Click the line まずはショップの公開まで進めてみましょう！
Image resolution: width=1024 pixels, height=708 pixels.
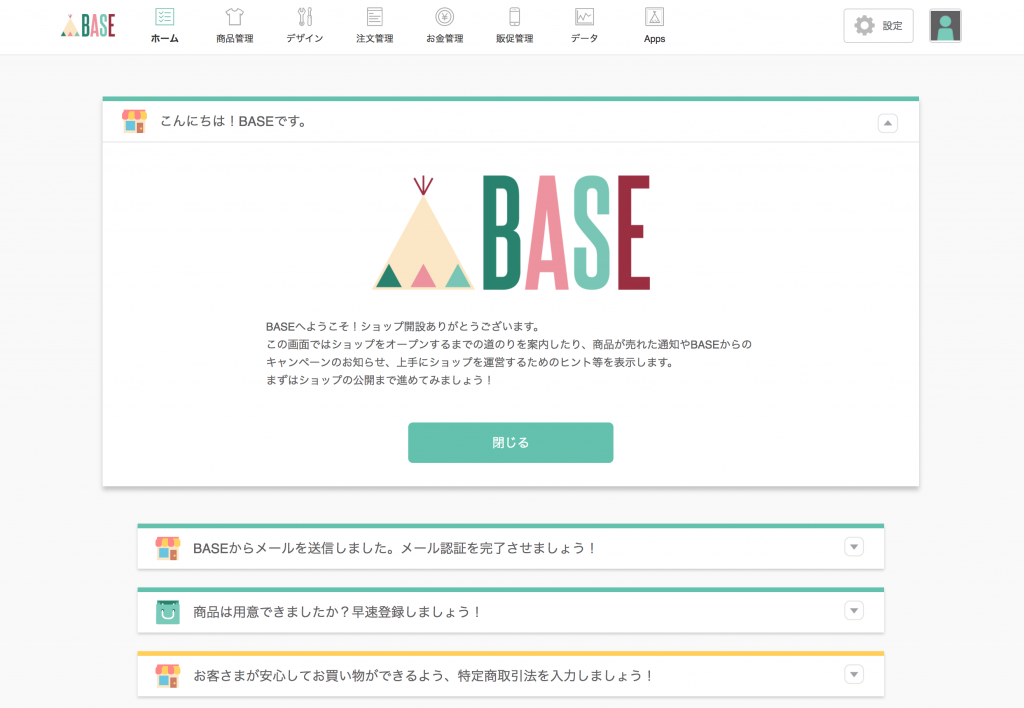tap(379, 380)
